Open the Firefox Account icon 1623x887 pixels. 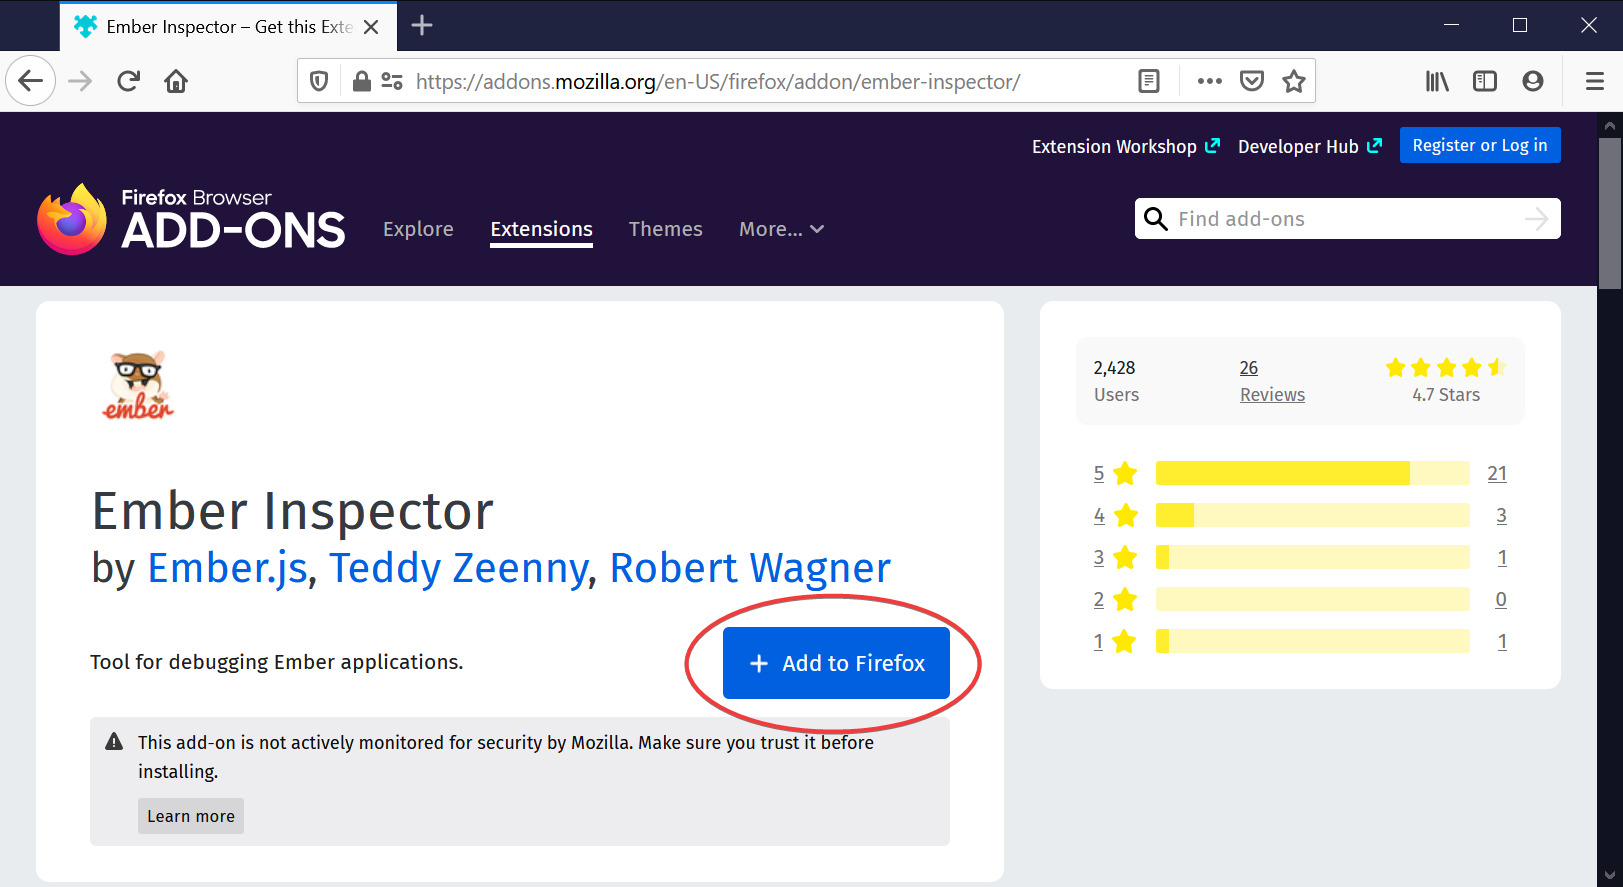tap(1533, 81)
